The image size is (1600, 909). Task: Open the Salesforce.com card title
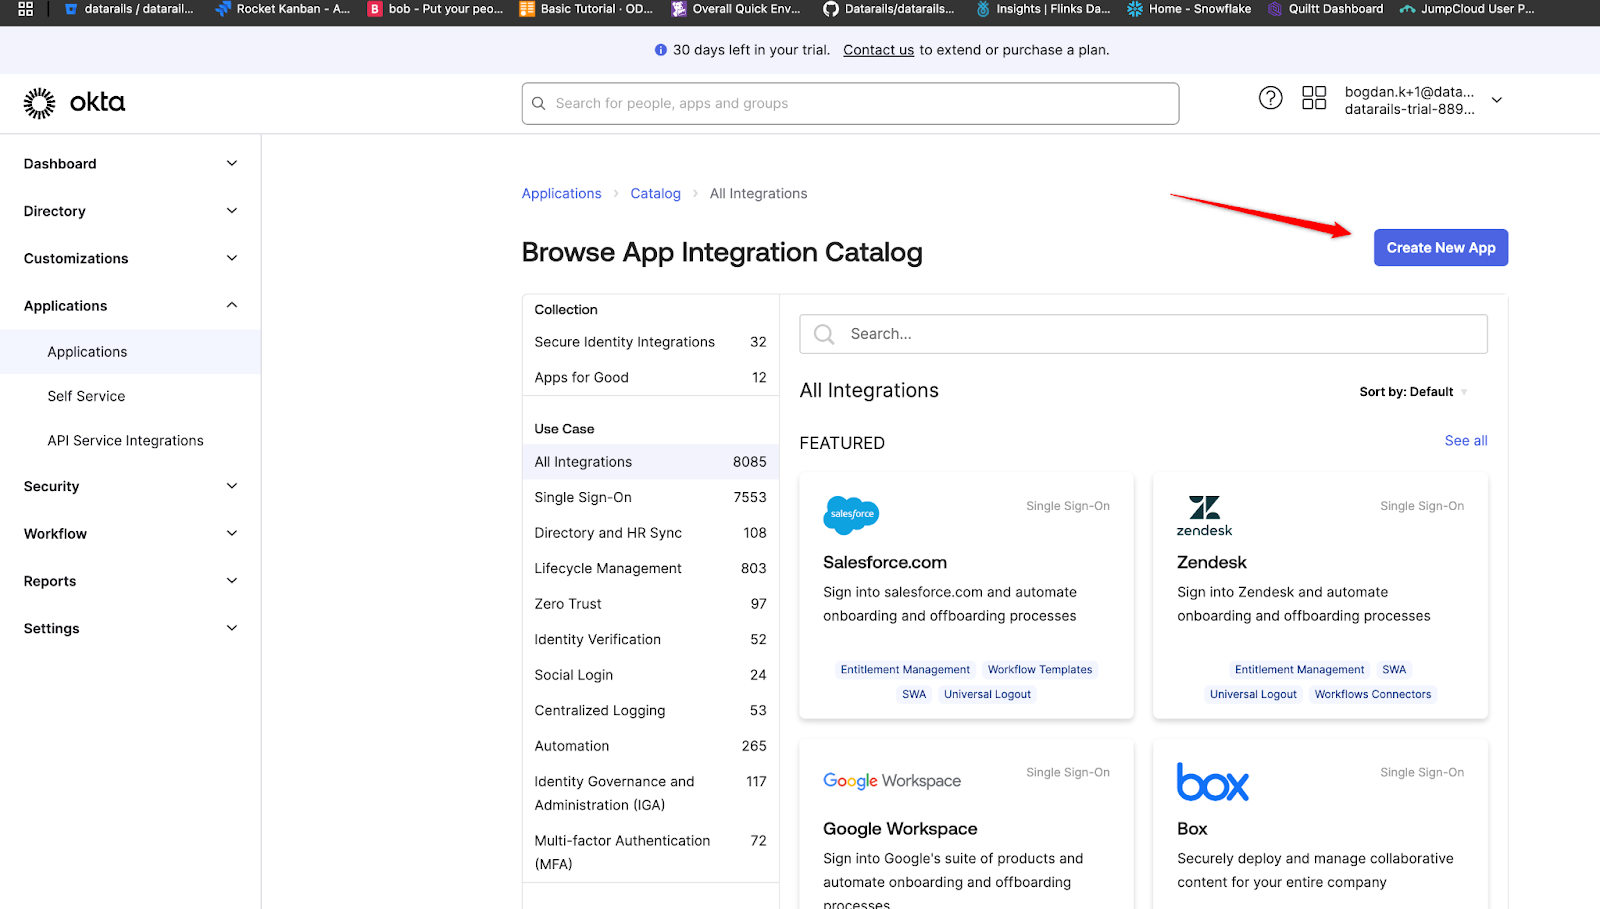pos(885,563)
